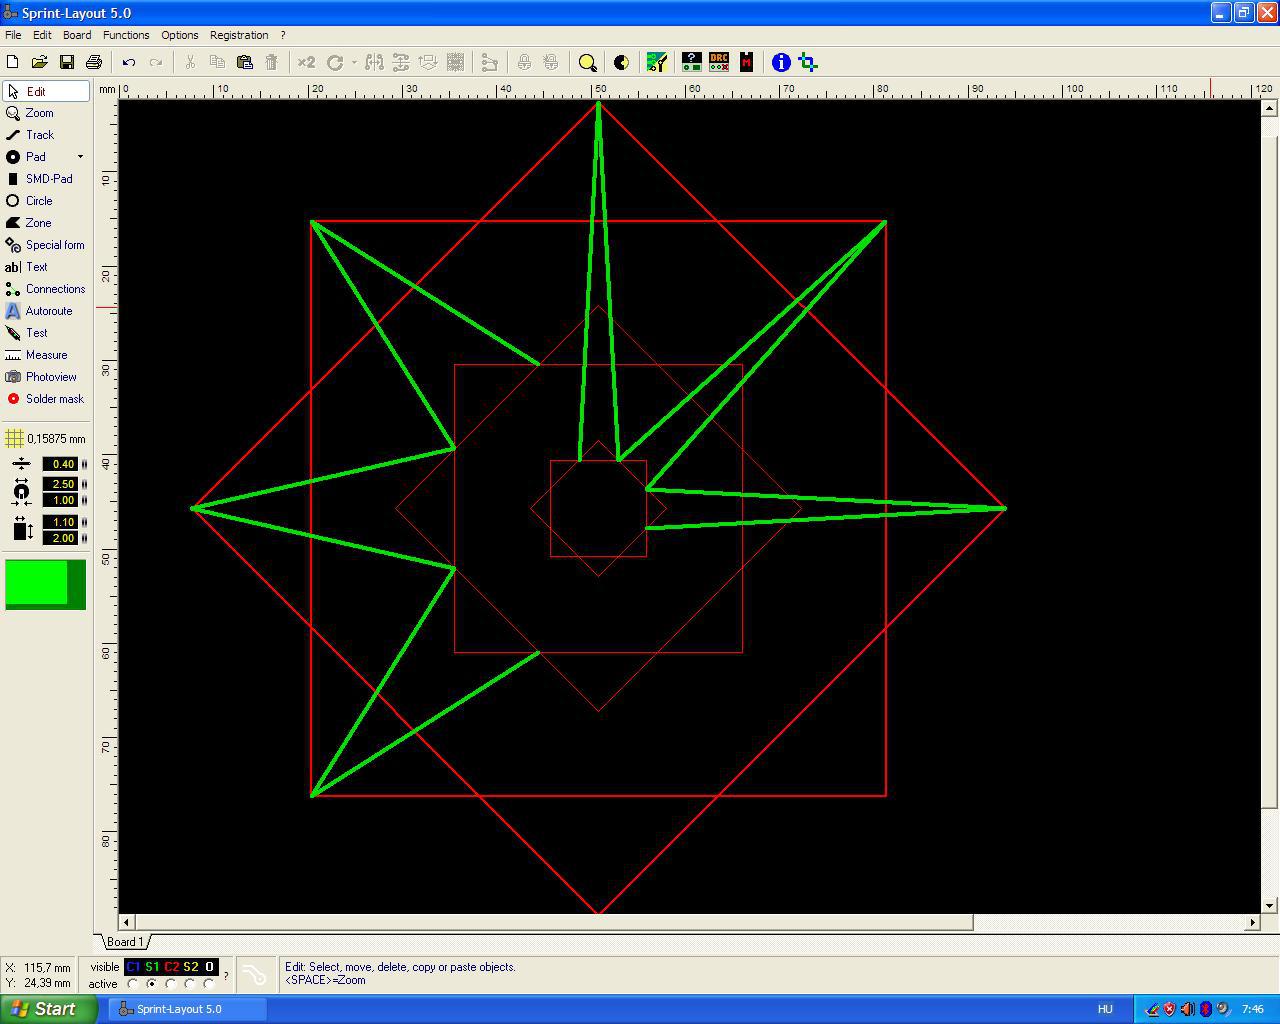Viewport: 1280px width, 1024px height.
Task: Toggle the Solder mask view
Action: click(46, 399)
